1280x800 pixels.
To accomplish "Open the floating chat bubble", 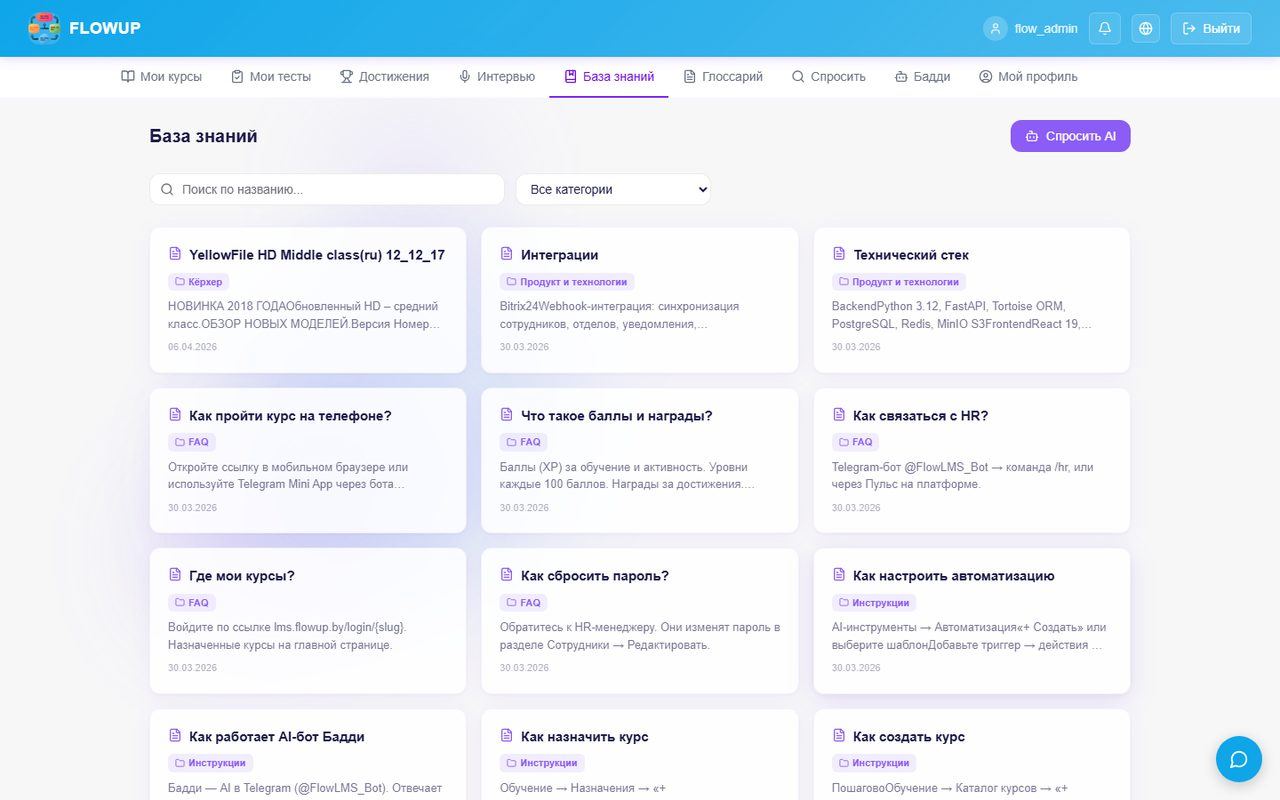I will (1238, 759).
